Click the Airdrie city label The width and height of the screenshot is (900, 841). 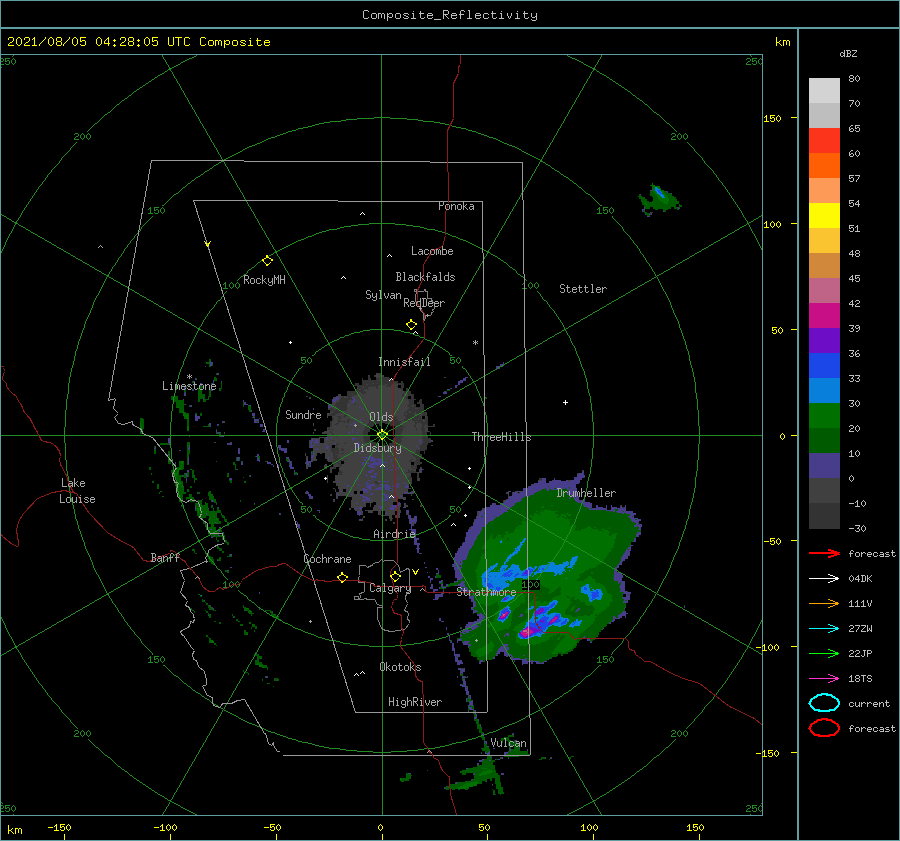[x=394, y=534]
